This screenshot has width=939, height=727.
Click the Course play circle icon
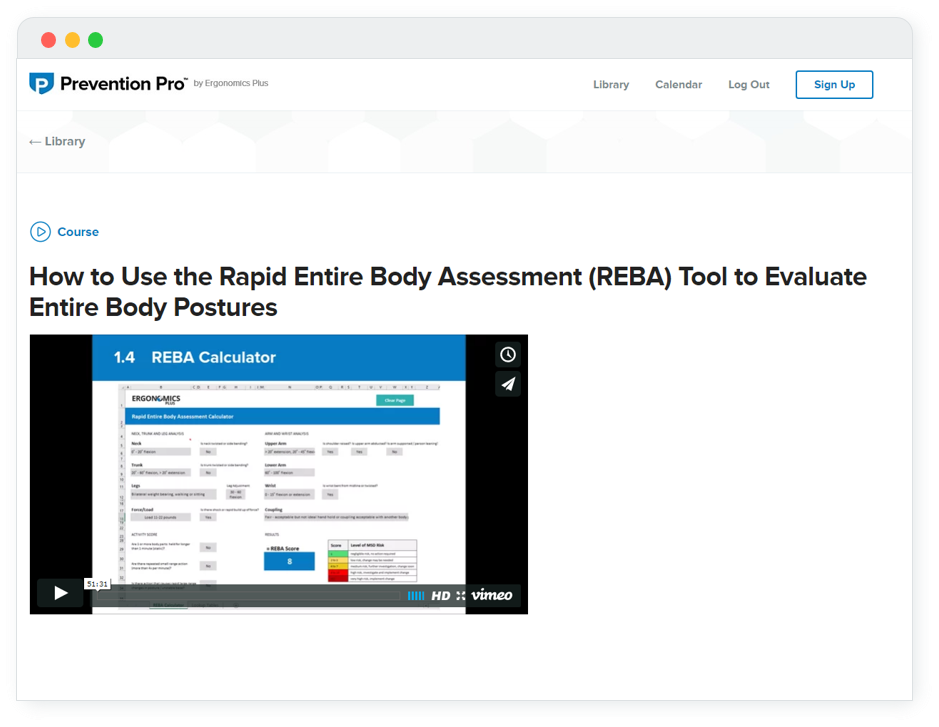point(40,232)
